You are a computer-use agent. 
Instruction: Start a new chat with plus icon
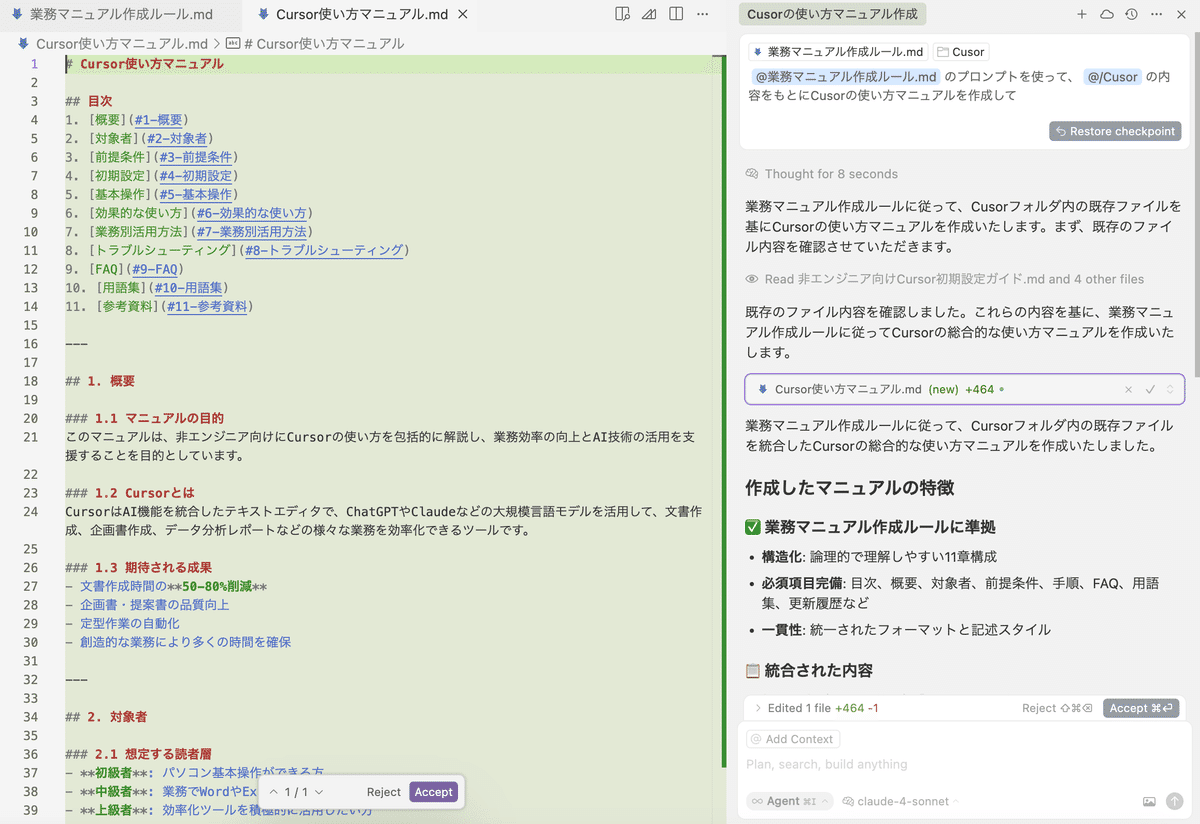point(1081,15)
